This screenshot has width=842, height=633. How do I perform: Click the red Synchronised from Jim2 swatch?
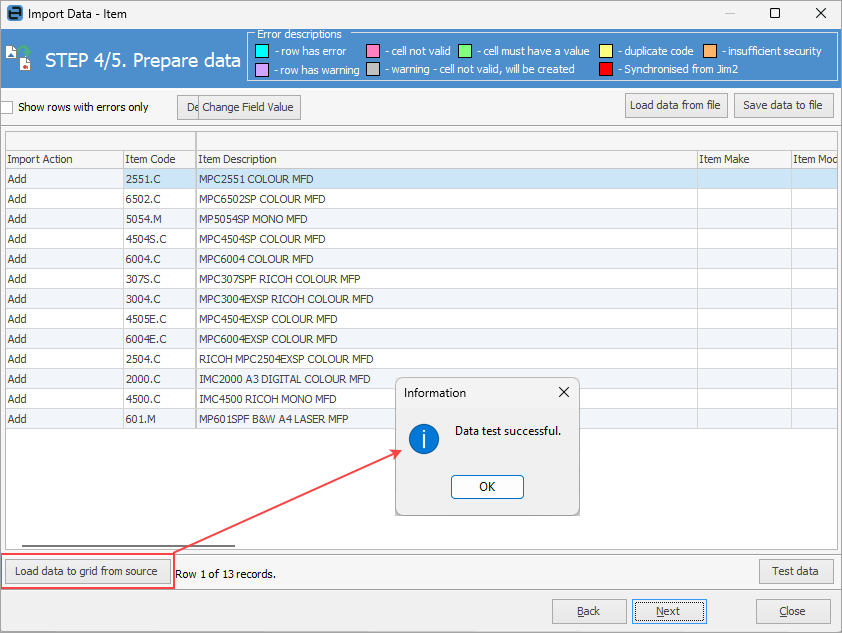[606, 69]
